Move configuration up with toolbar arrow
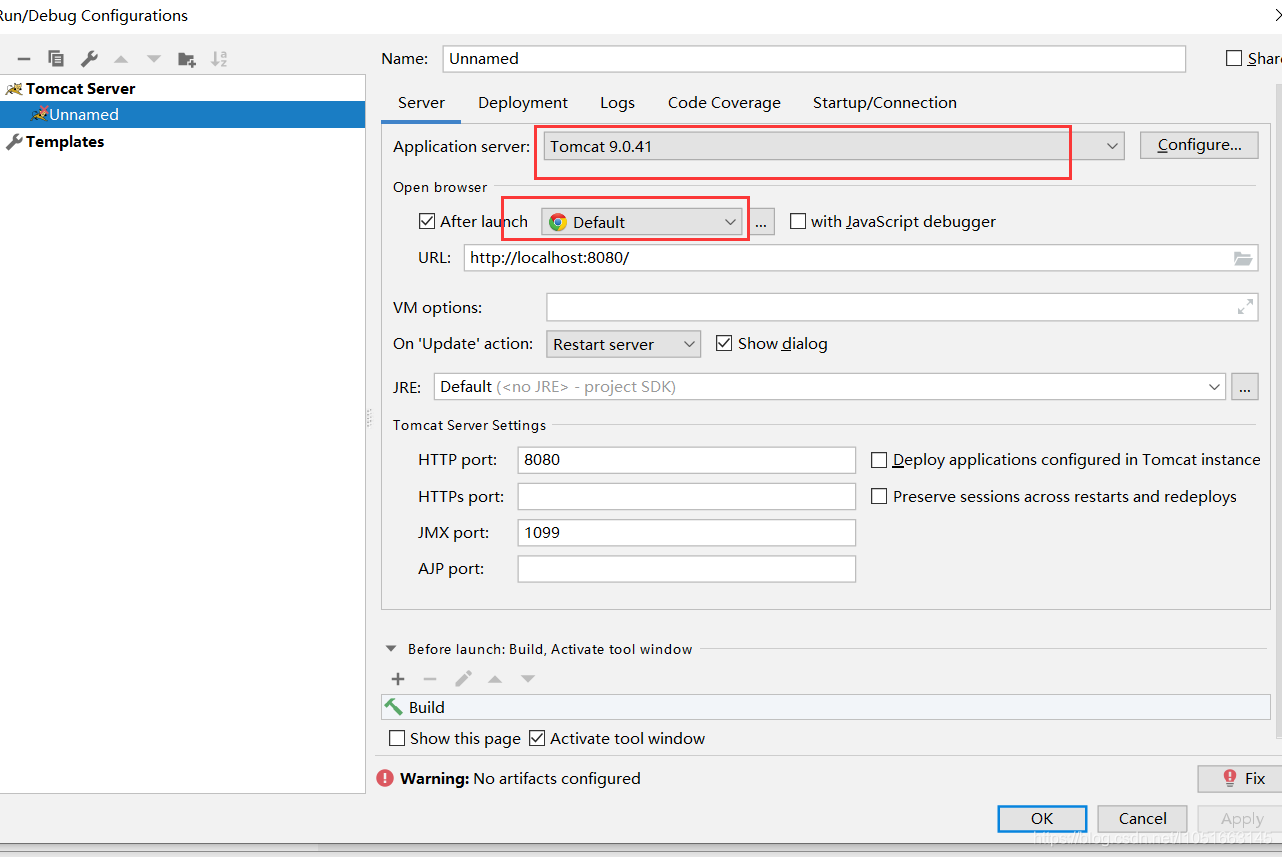The height and width of the screenshot is (857, 1282). tap(121, 59)
